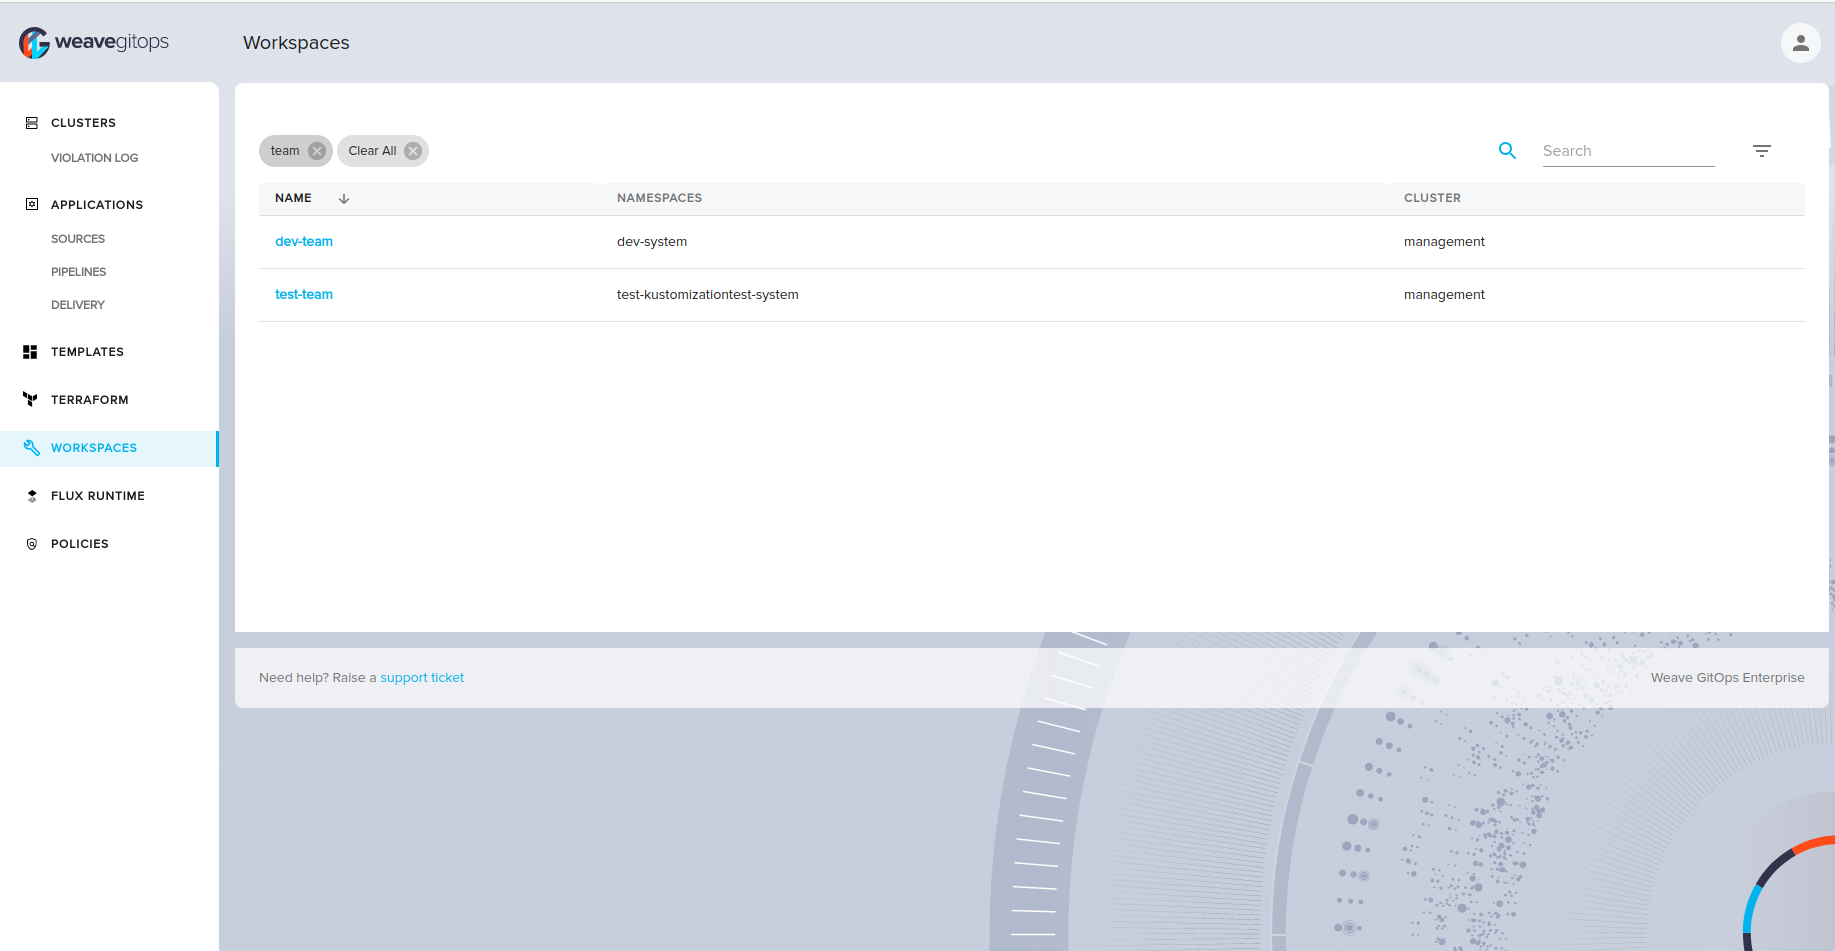Navigate to Templates
The height and width of the screenshot is (951, 1835).
tap(87, 352)
